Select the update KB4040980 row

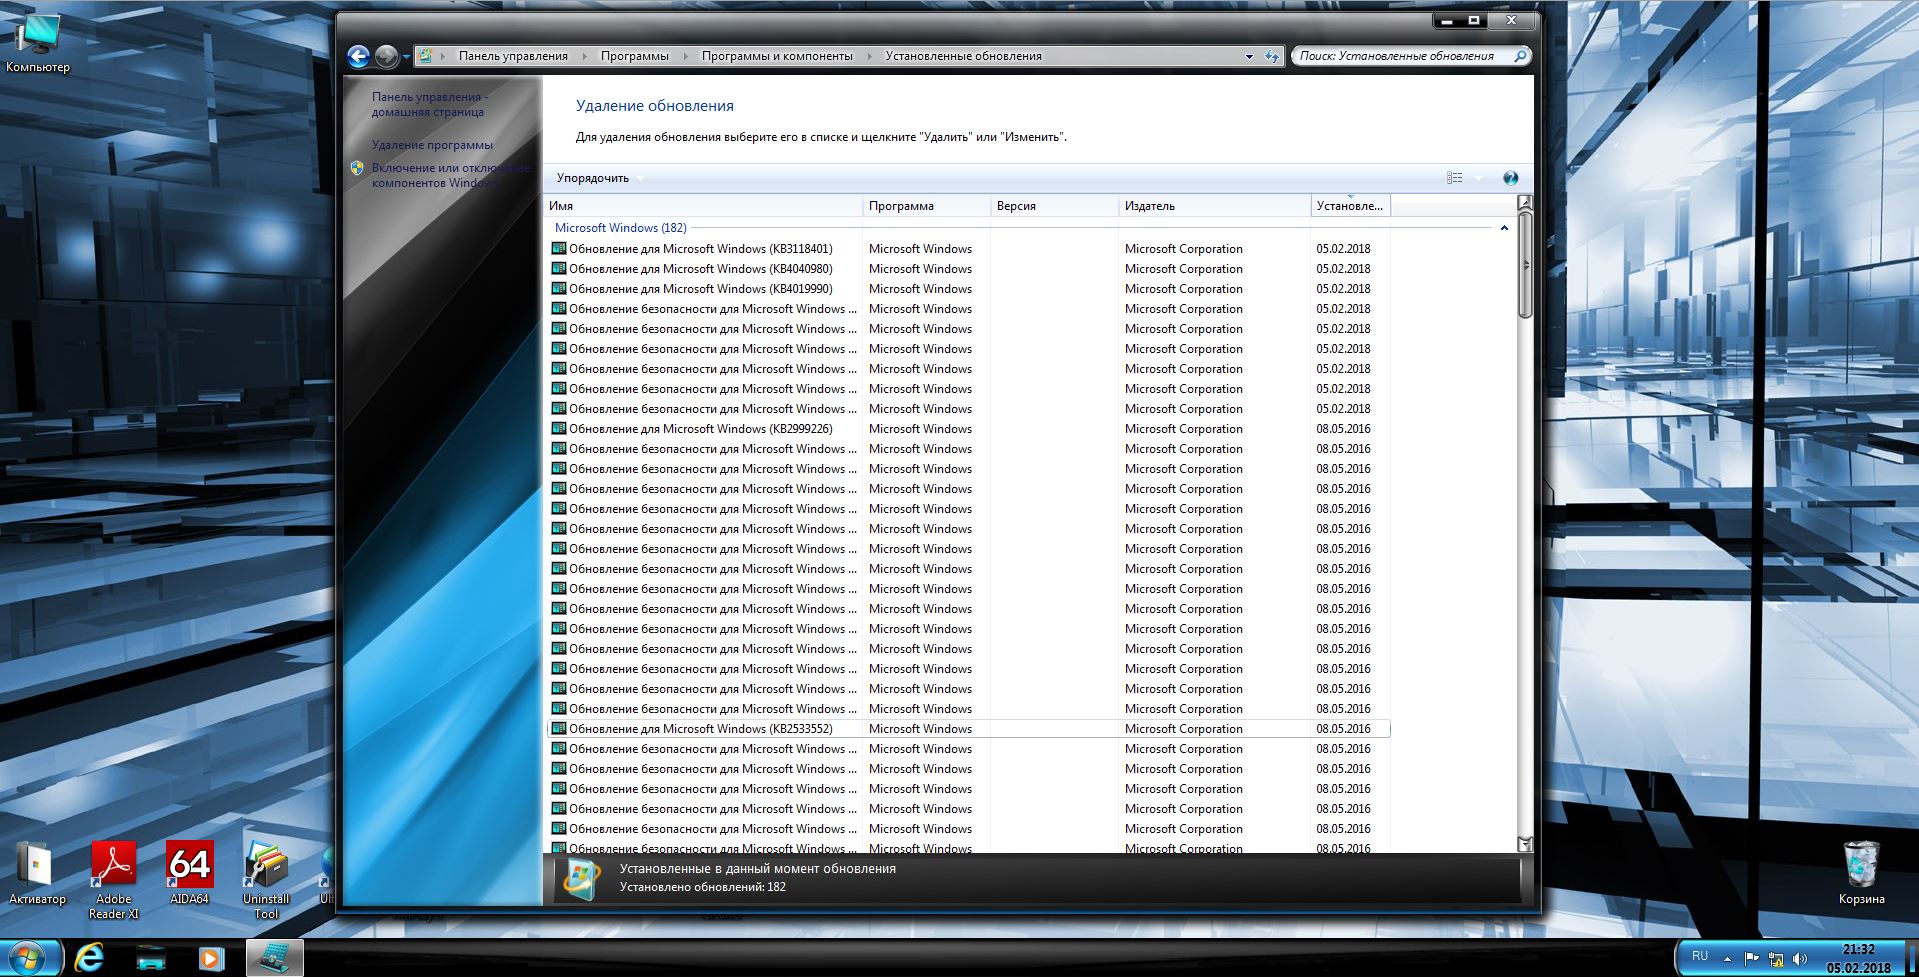coord(968,269)
